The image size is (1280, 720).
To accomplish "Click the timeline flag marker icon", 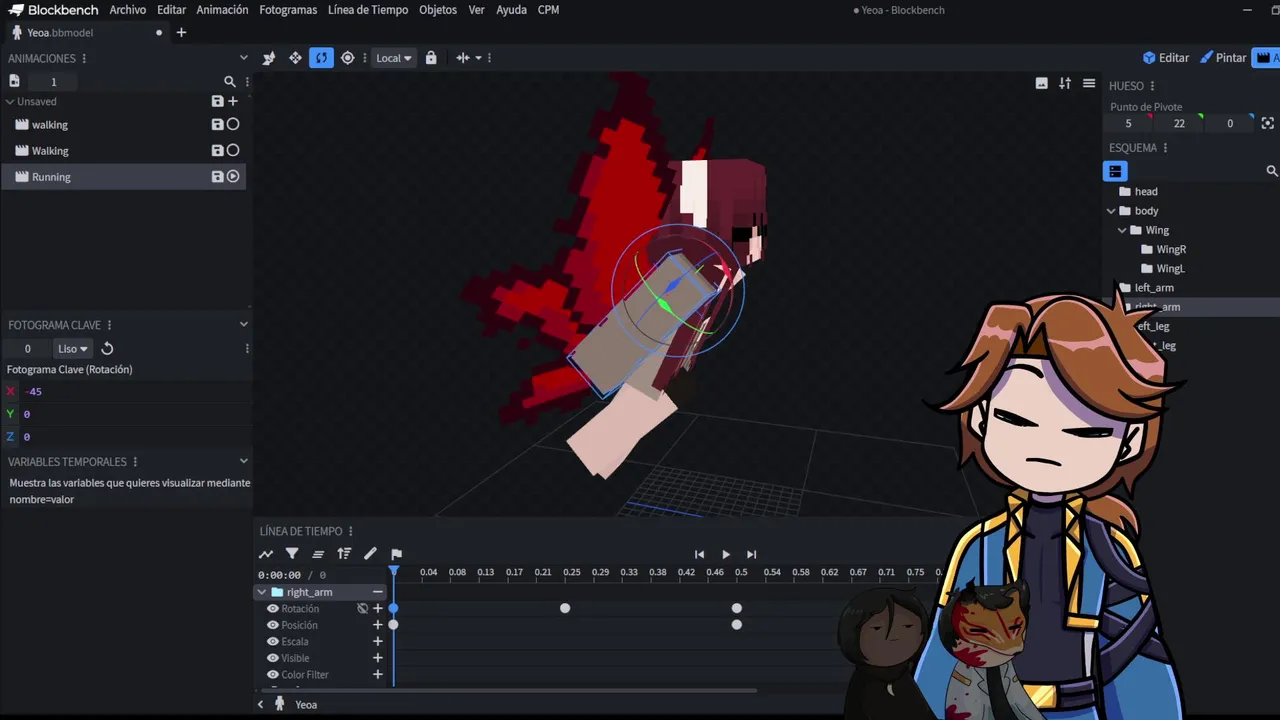I will pyautogui.click(x=396, y=554).
